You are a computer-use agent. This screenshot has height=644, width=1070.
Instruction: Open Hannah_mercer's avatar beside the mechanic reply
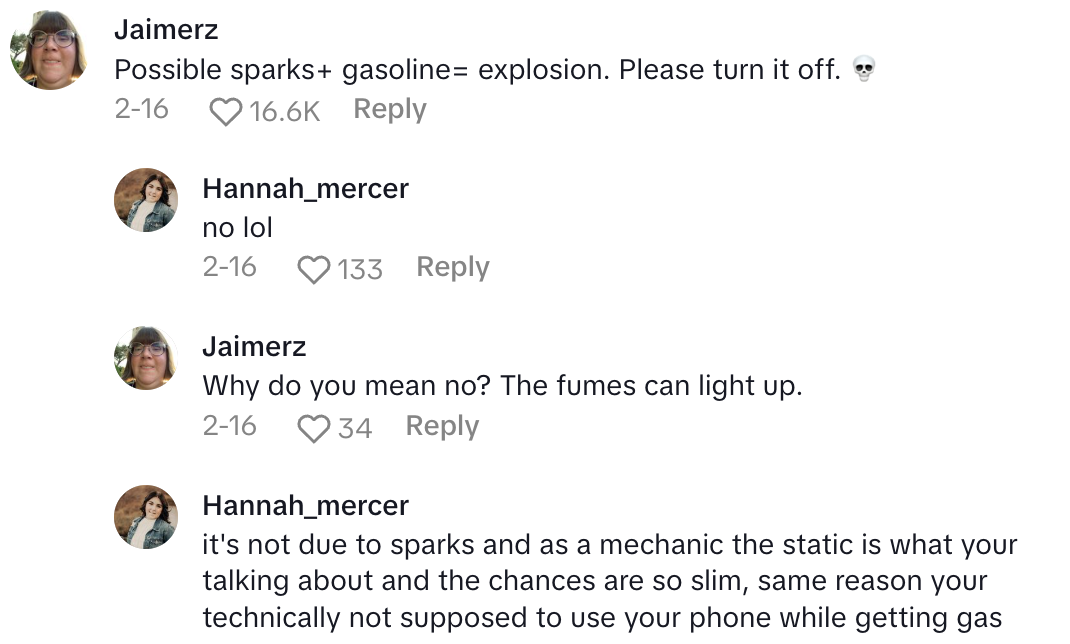147,517
